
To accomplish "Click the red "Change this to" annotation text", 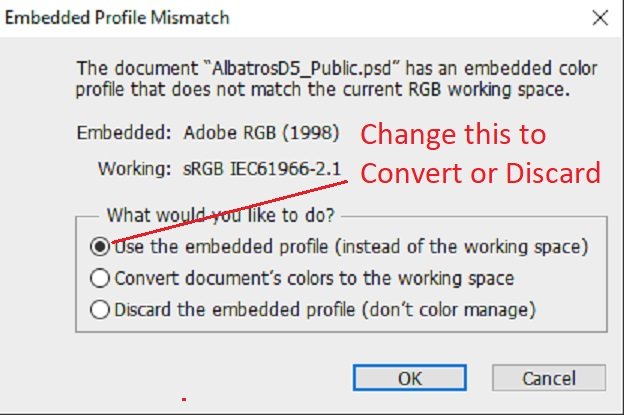I will pos(453,134).
